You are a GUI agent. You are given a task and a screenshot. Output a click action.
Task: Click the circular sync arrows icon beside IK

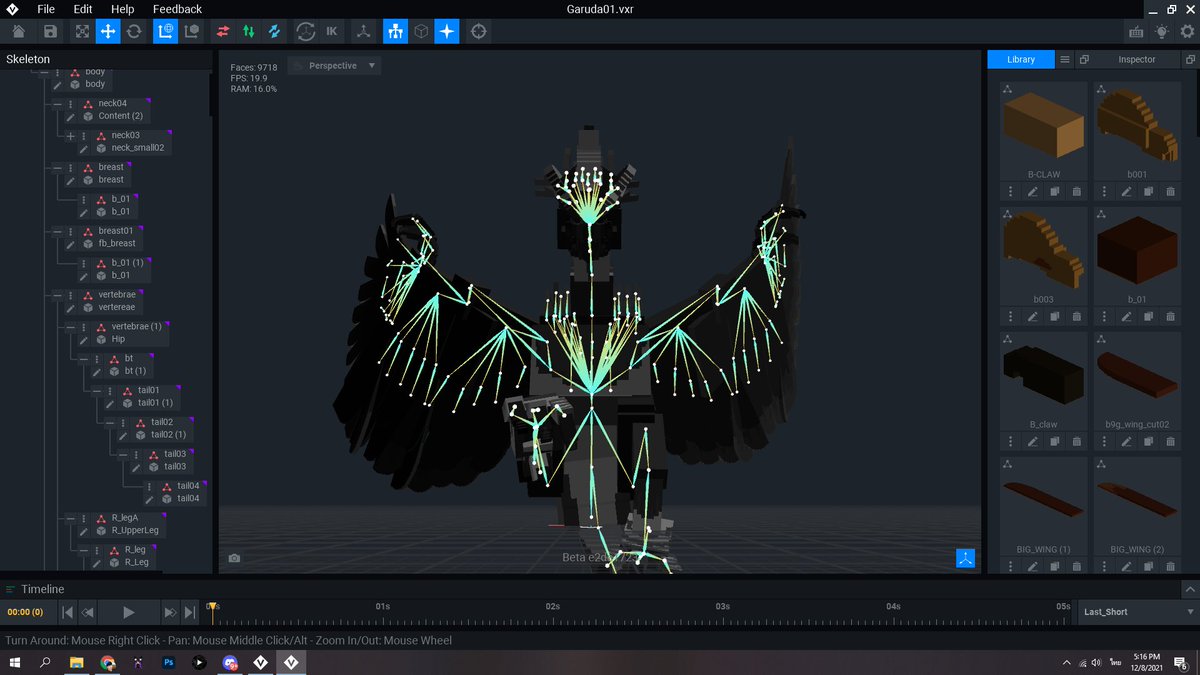(x=306, y=32)
